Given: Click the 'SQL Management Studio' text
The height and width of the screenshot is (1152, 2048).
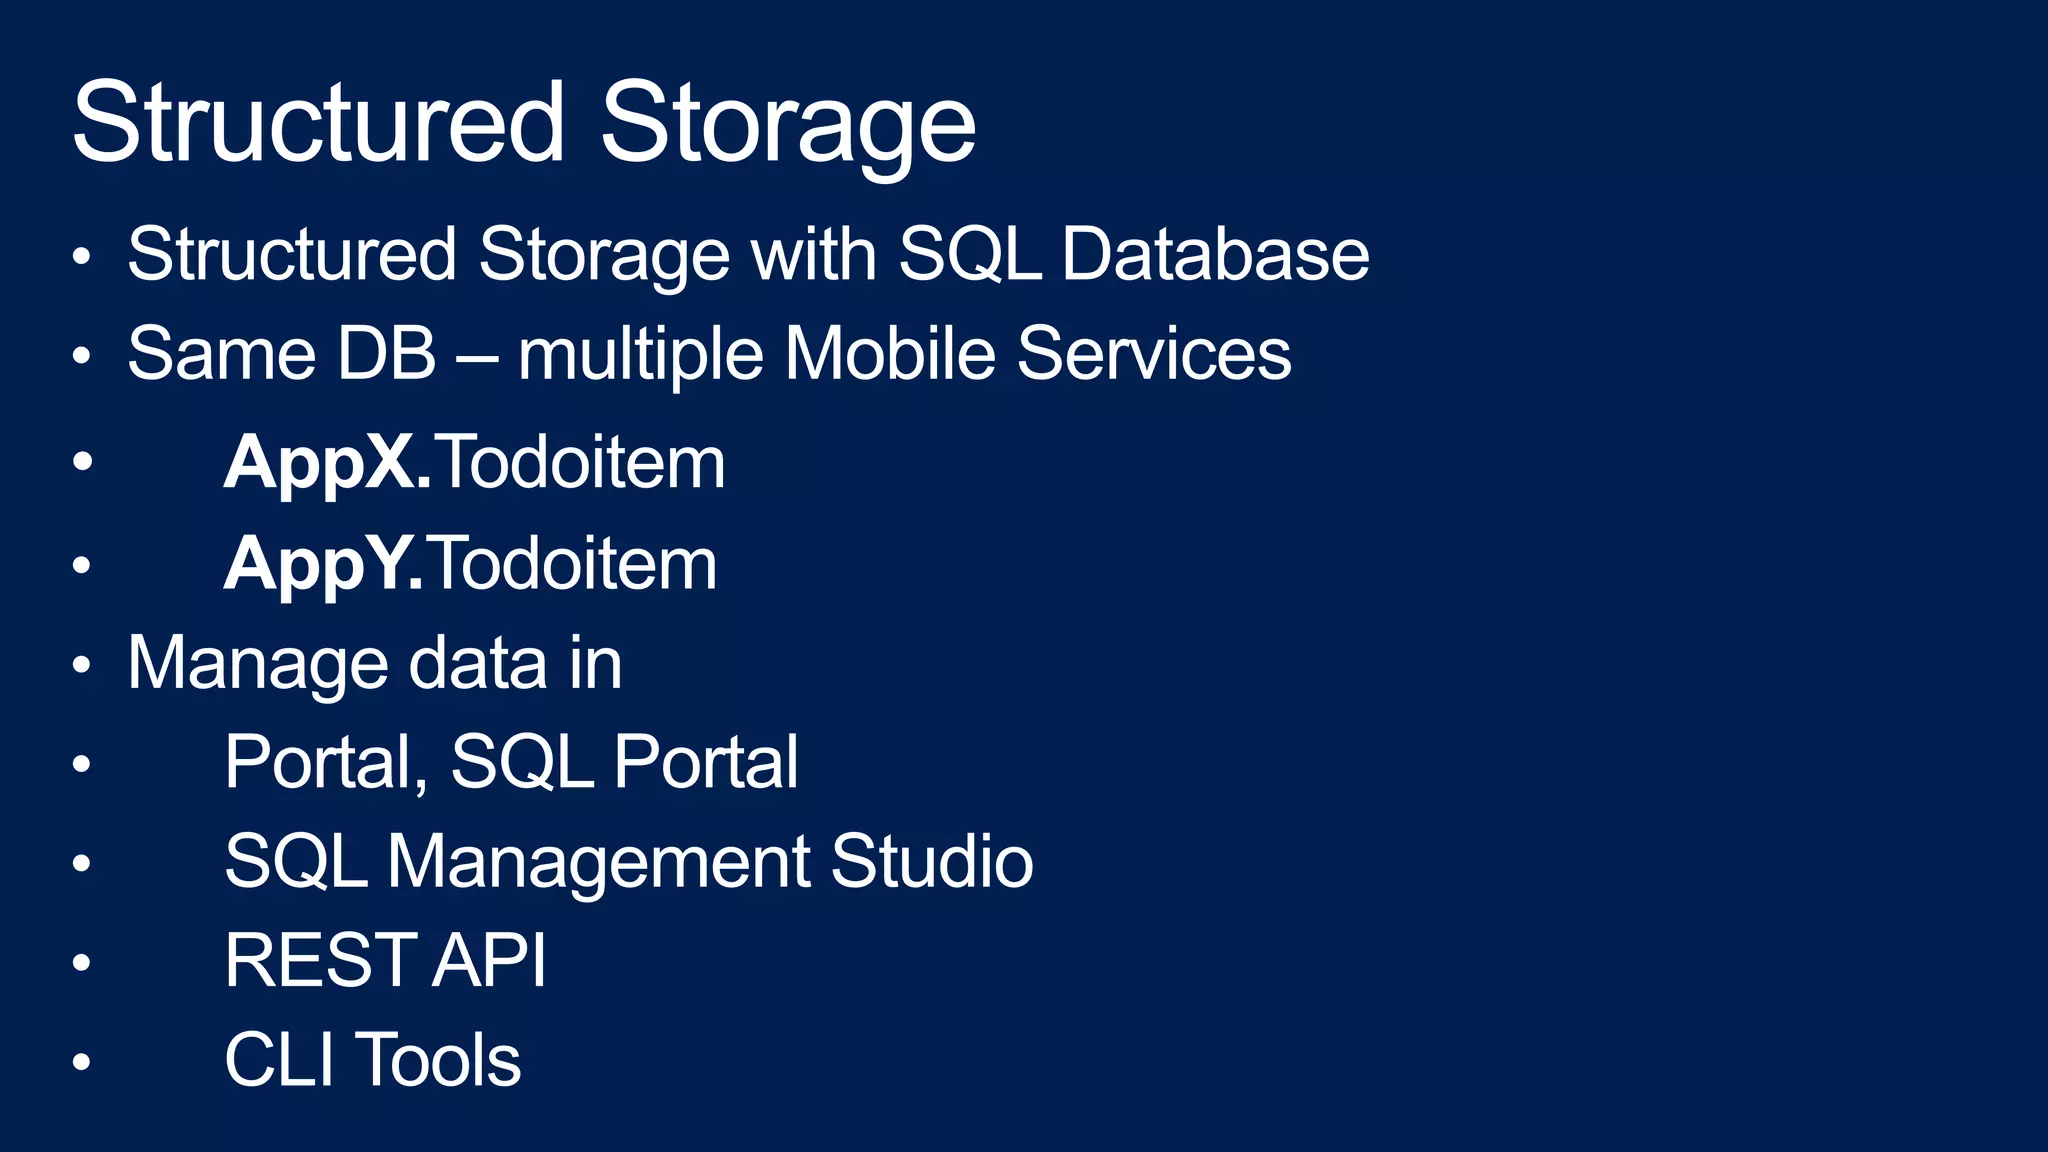Looking at the screenshot, I should pyautogui.click(x=629, y=863).
